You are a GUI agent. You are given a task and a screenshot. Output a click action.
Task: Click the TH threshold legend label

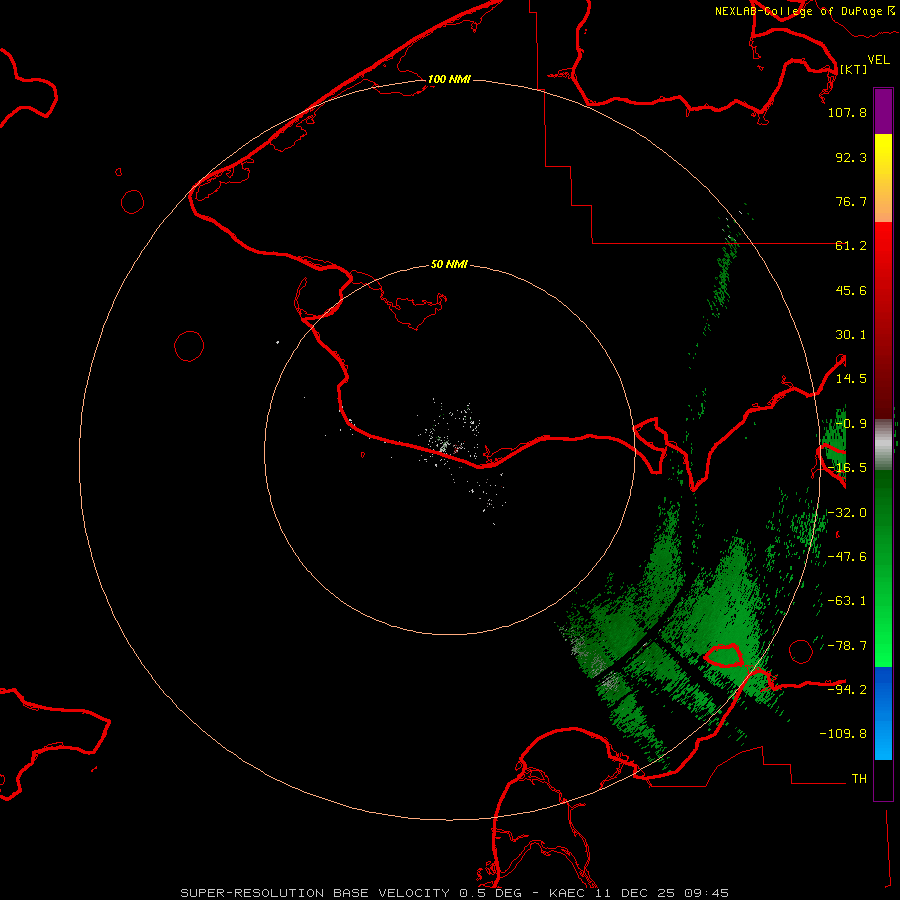[x=859, y=779]
